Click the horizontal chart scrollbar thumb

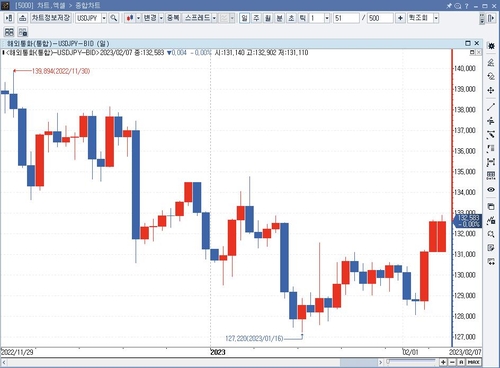pos(358,362)
